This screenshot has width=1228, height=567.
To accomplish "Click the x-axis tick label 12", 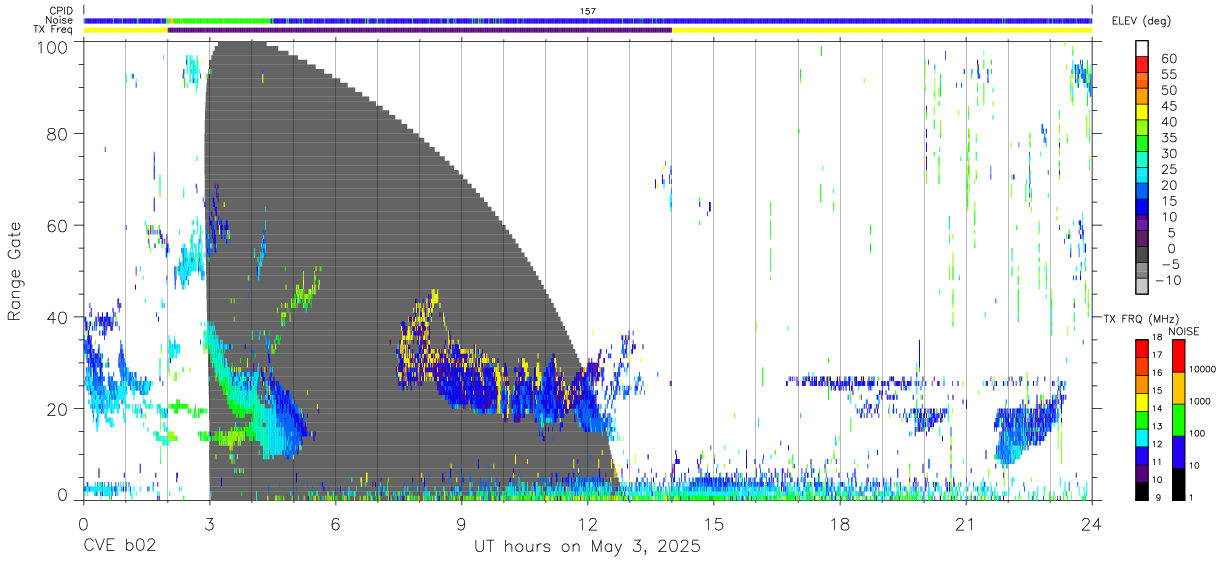I will [587, 524].
